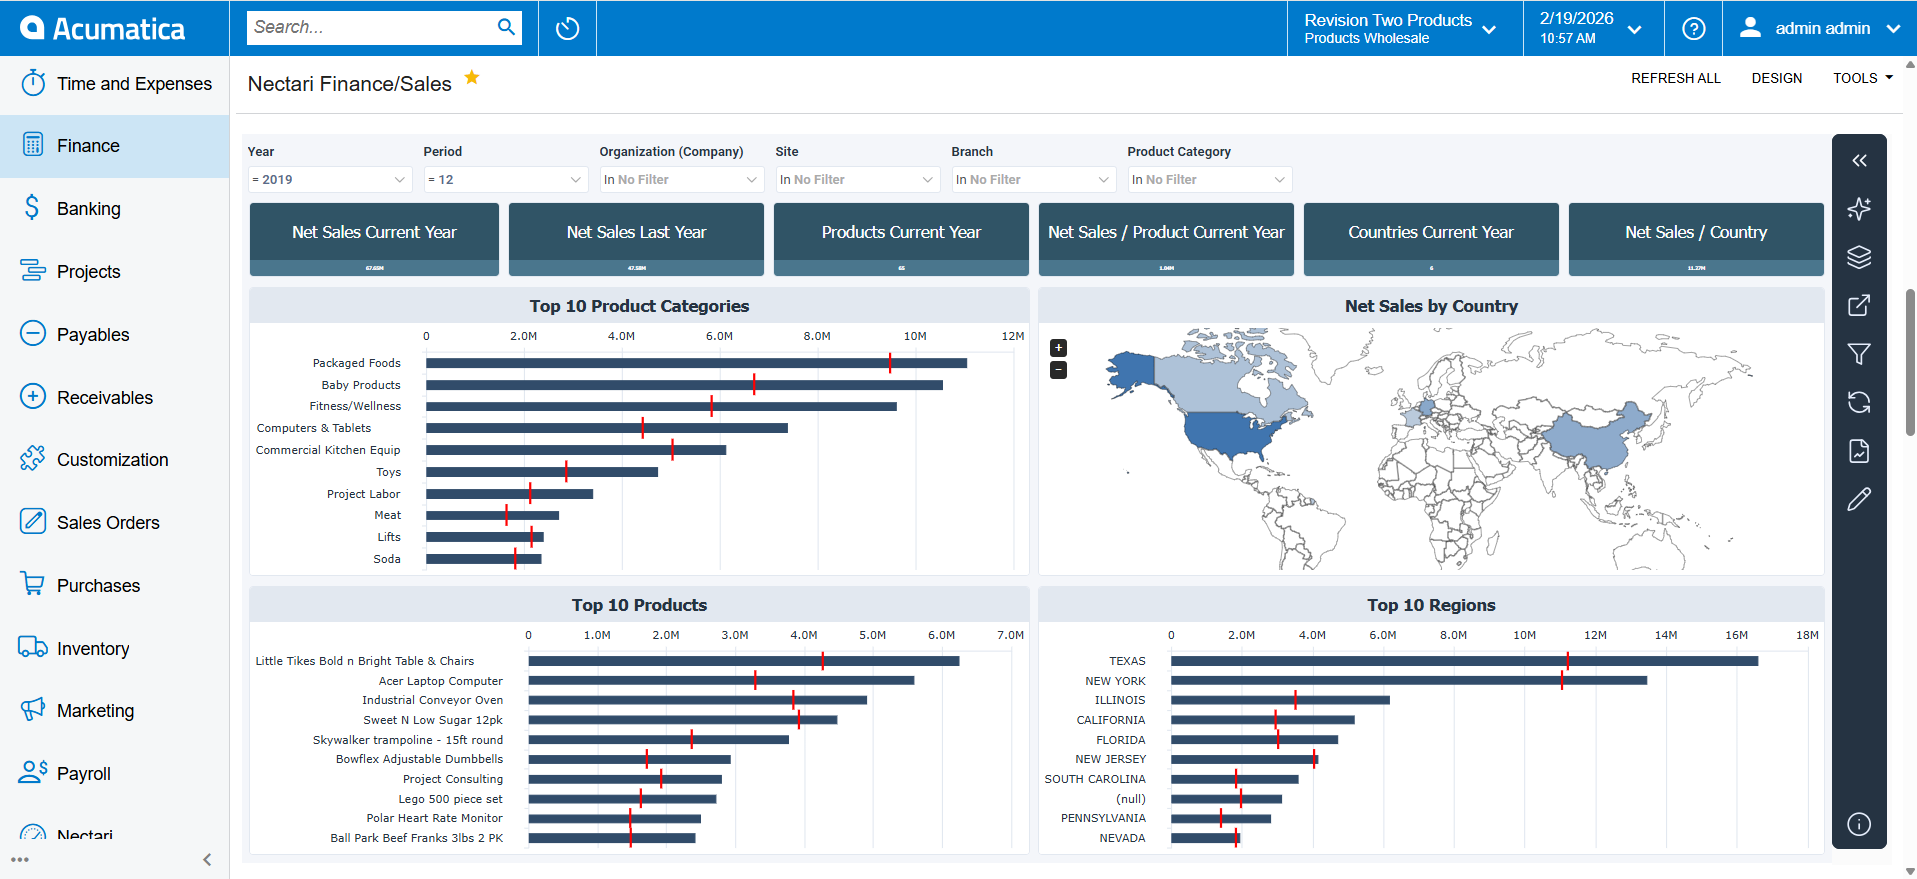Open the layers icon in right toolbar

point(1858,257)
